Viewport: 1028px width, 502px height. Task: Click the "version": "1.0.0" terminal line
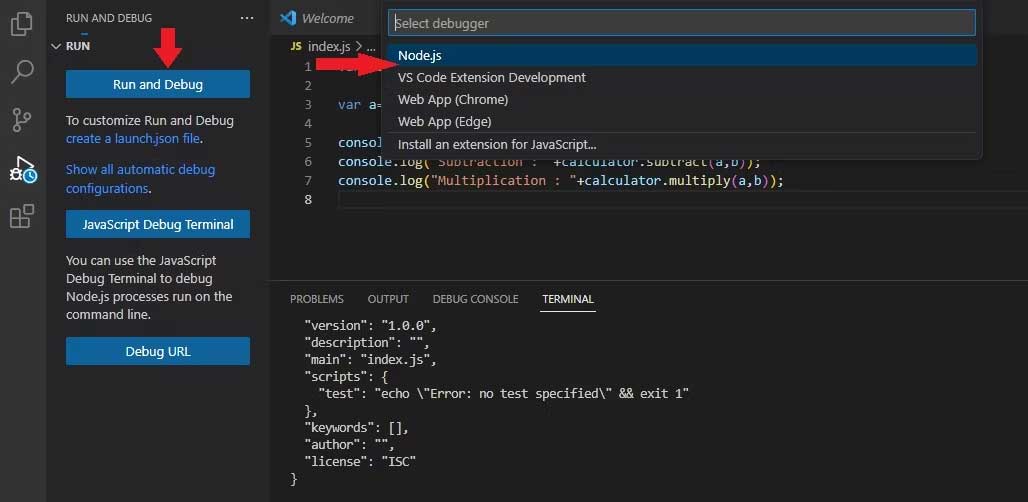pos(370,325)
